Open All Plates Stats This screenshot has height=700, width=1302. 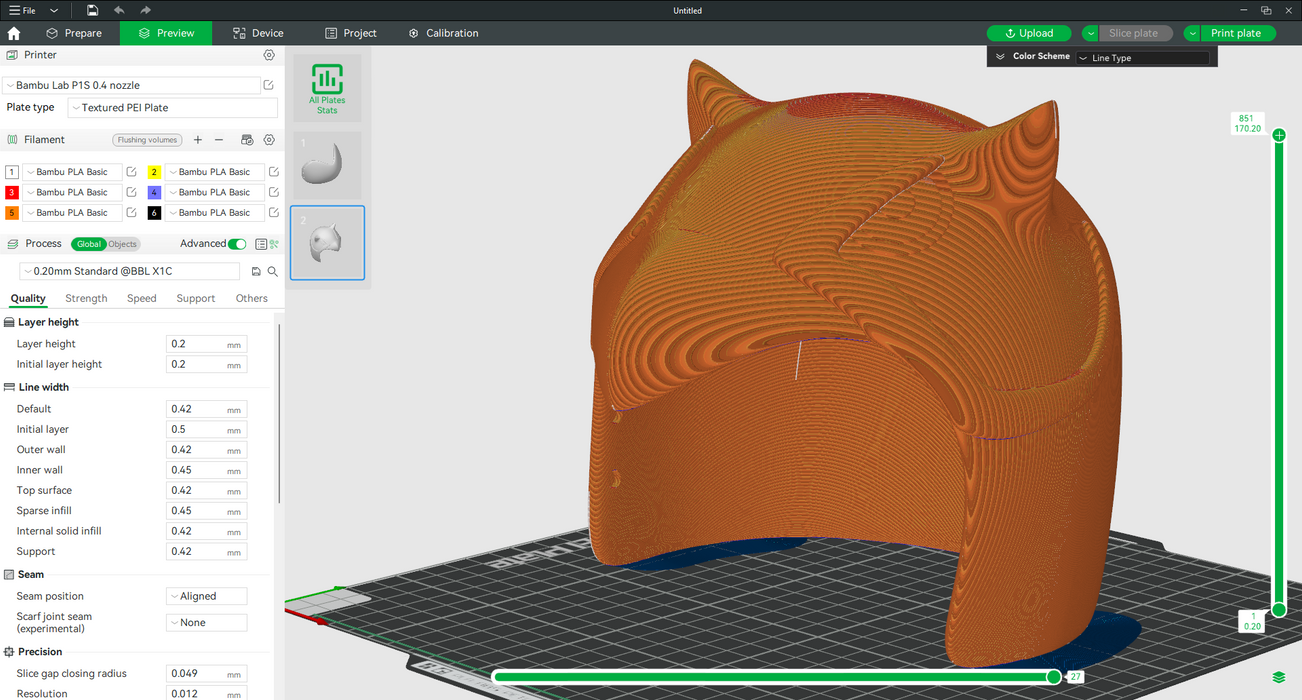[x=327, y=88]
